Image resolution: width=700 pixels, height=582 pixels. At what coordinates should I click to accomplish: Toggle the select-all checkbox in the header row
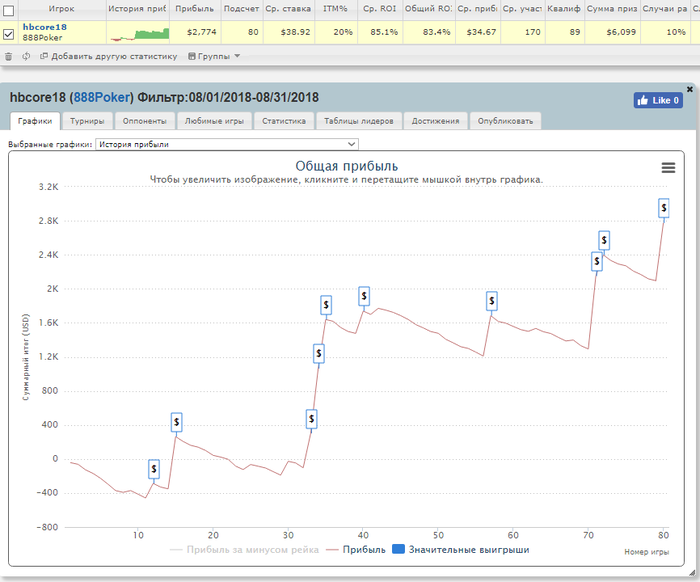point(8,10)
